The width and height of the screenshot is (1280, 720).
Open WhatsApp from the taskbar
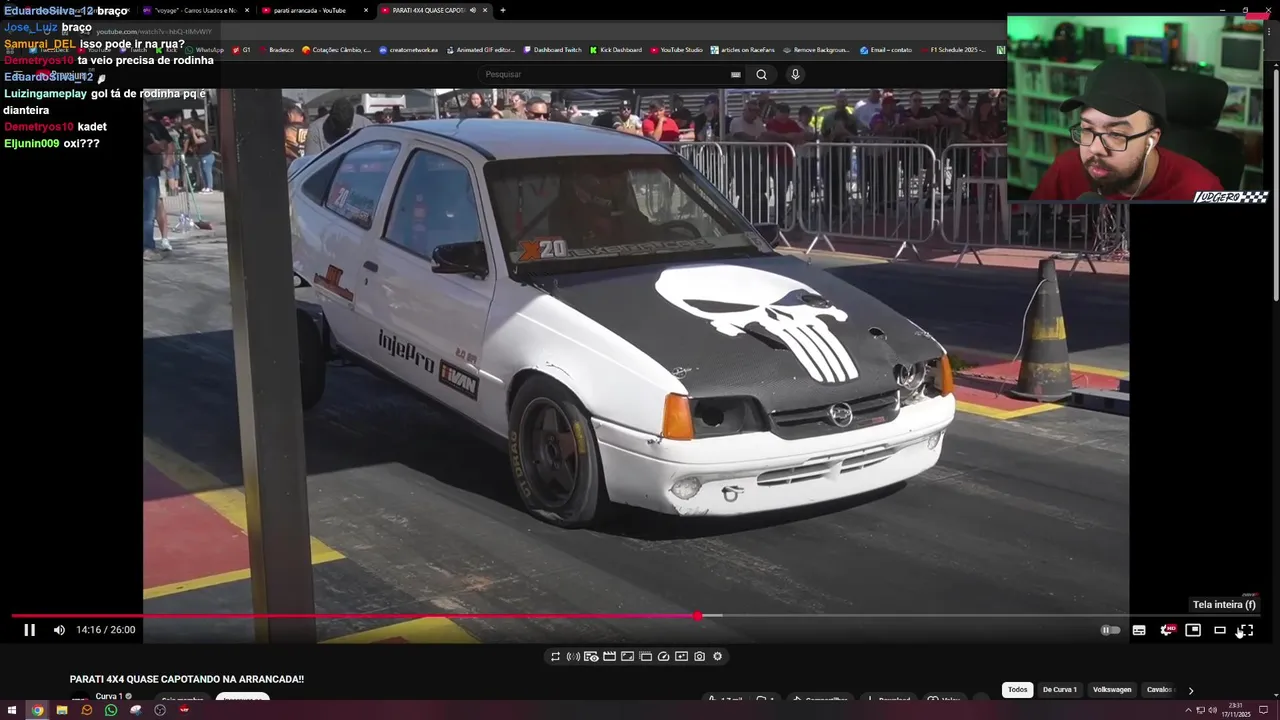(111, 710)
